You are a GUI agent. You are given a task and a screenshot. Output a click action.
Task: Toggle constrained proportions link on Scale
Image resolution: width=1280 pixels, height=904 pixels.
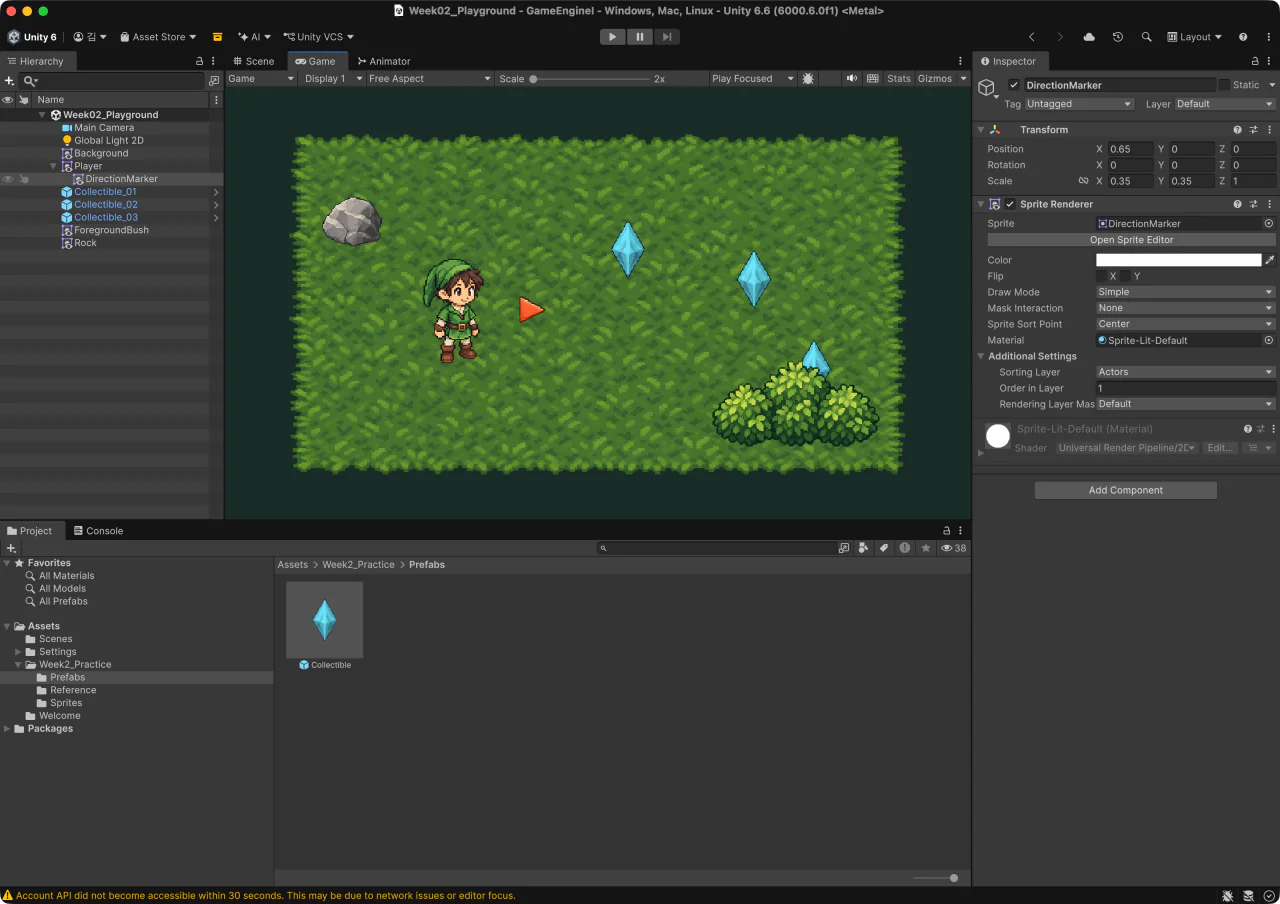[1083, 181]
